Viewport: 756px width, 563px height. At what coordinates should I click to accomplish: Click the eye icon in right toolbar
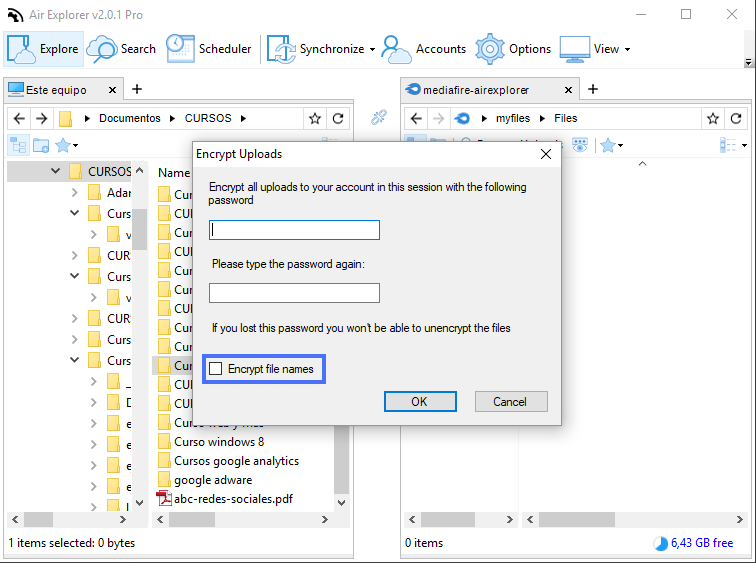point(580,145)
